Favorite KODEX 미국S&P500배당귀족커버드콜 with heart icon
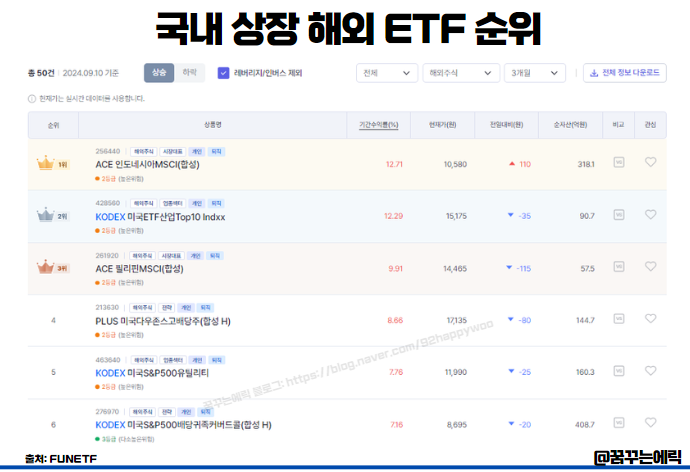Screen dimensions: 690x472 coord(650,422)
